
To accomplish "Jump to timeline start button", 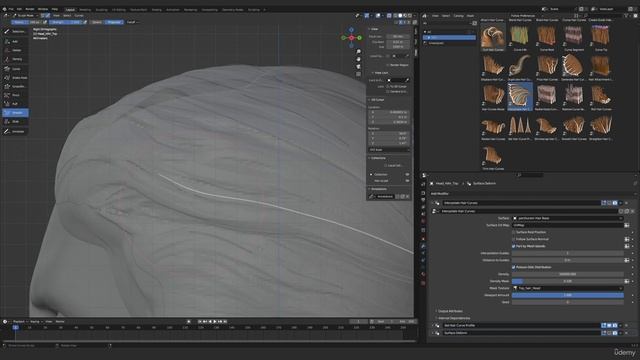I will pyautogui.click(x=200, y=322).
